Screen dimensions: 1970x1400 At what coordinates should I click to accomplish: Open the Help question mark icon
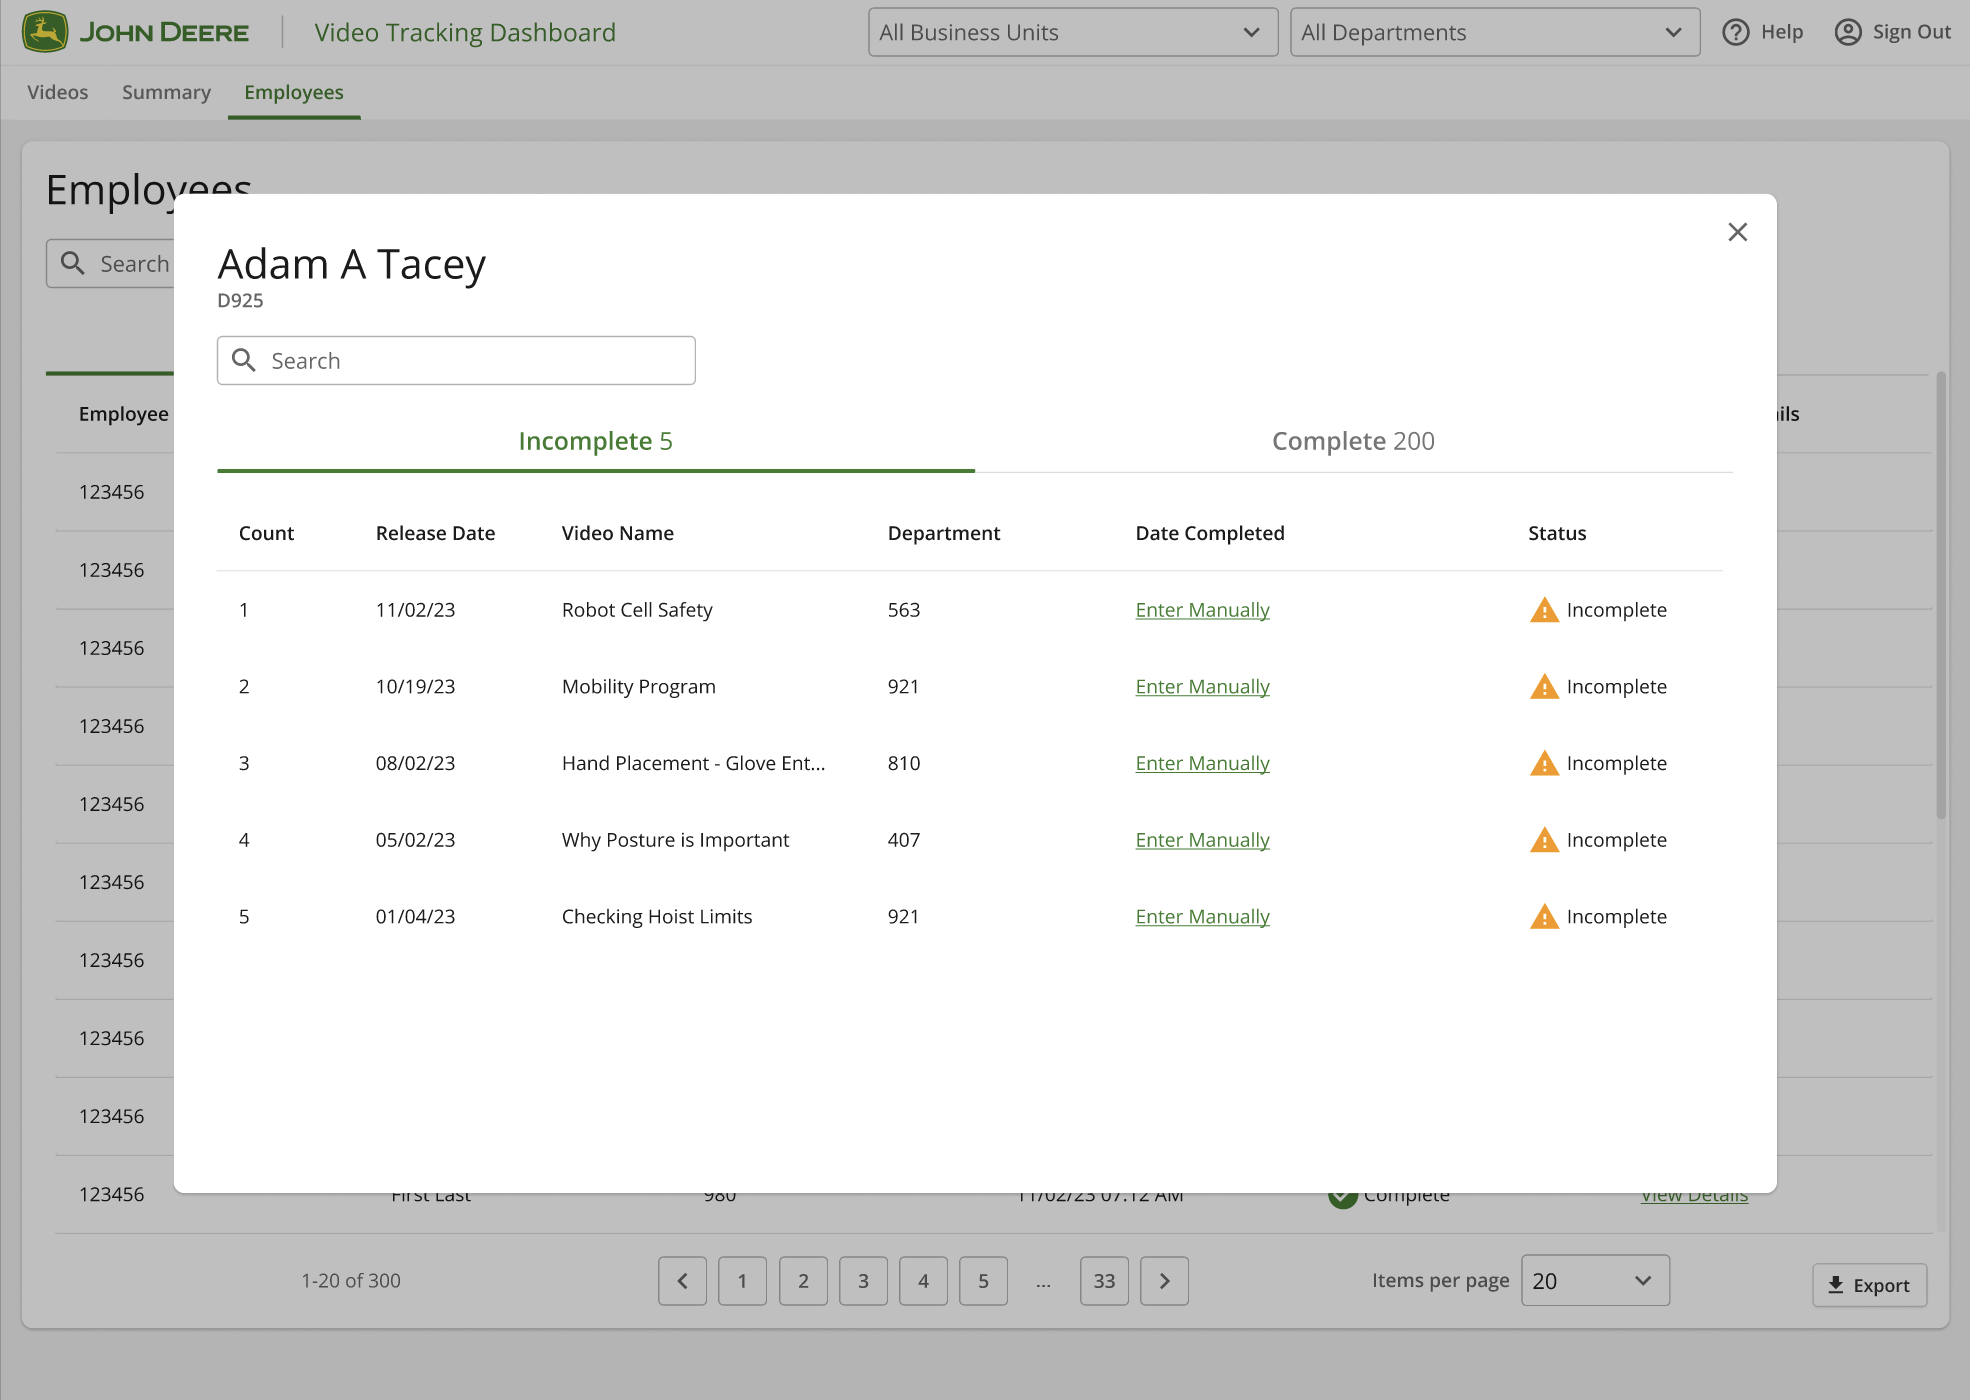coord(1736,32)
